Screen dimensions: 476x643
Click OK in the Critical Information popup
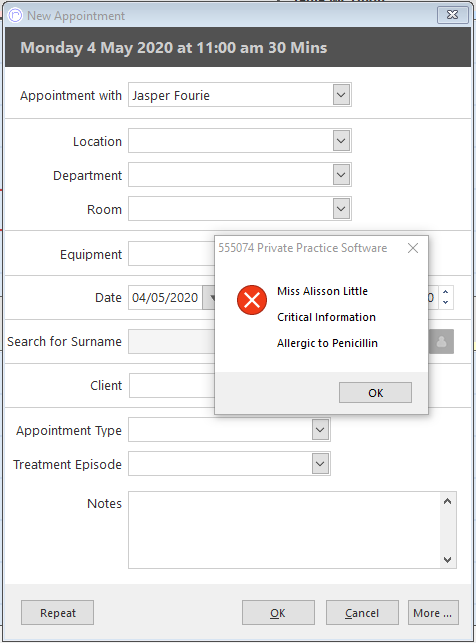coord(375,393)
